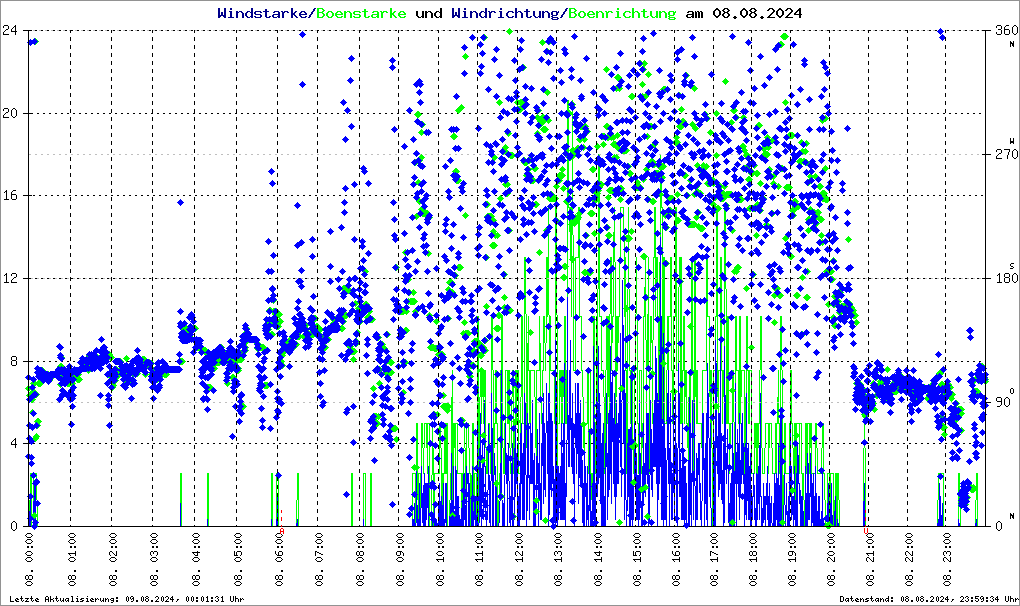The width and height of the screenshot is (1020, 606).
Task: Click the 270 degree West axis label
Action: pos(1002,155)
